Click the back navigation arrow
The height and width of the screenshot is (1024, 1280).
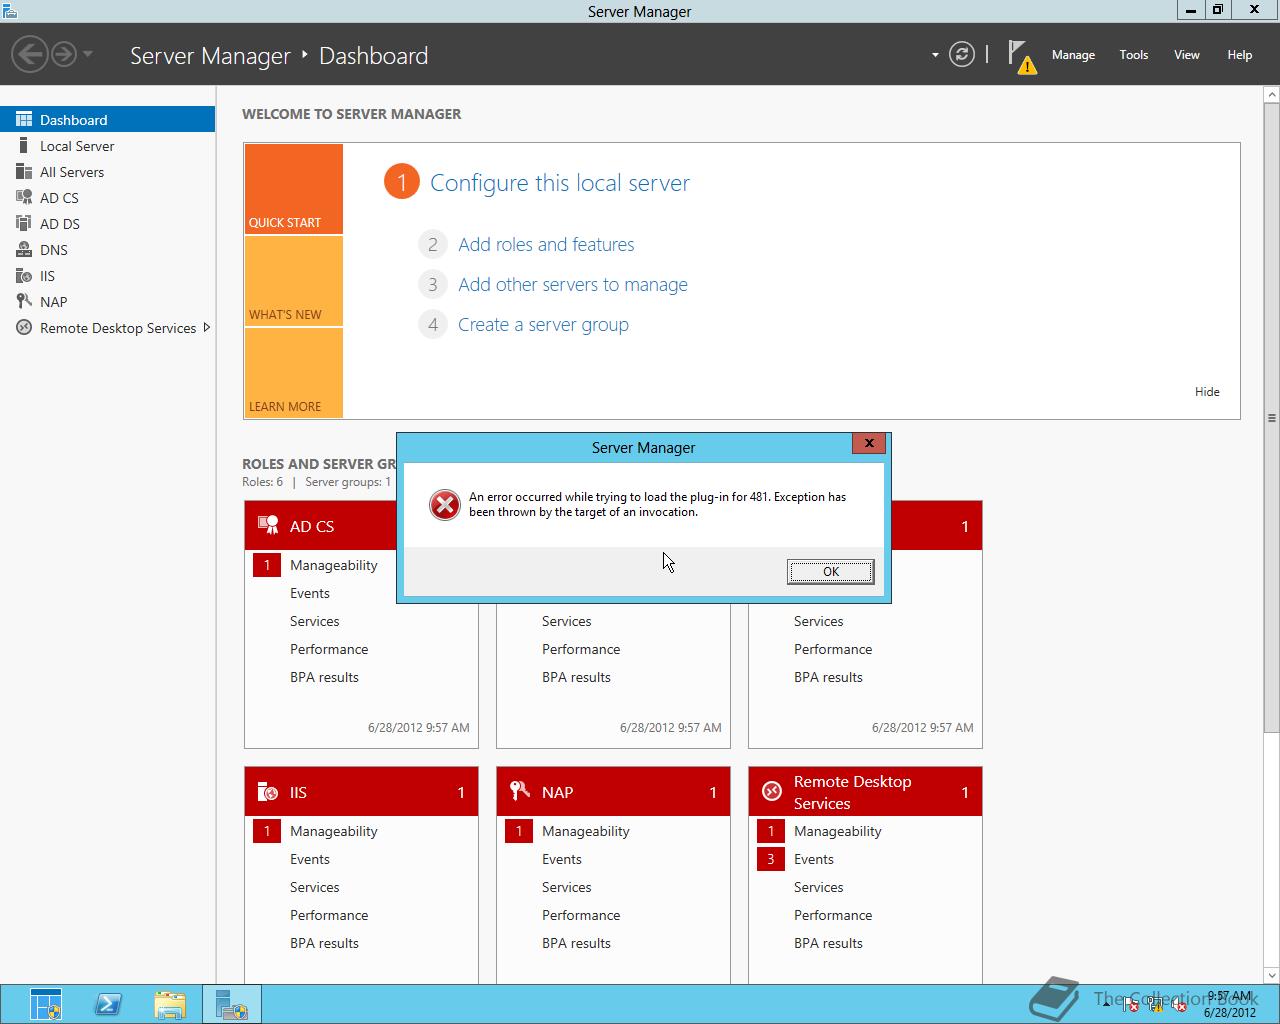coord(30,54)
